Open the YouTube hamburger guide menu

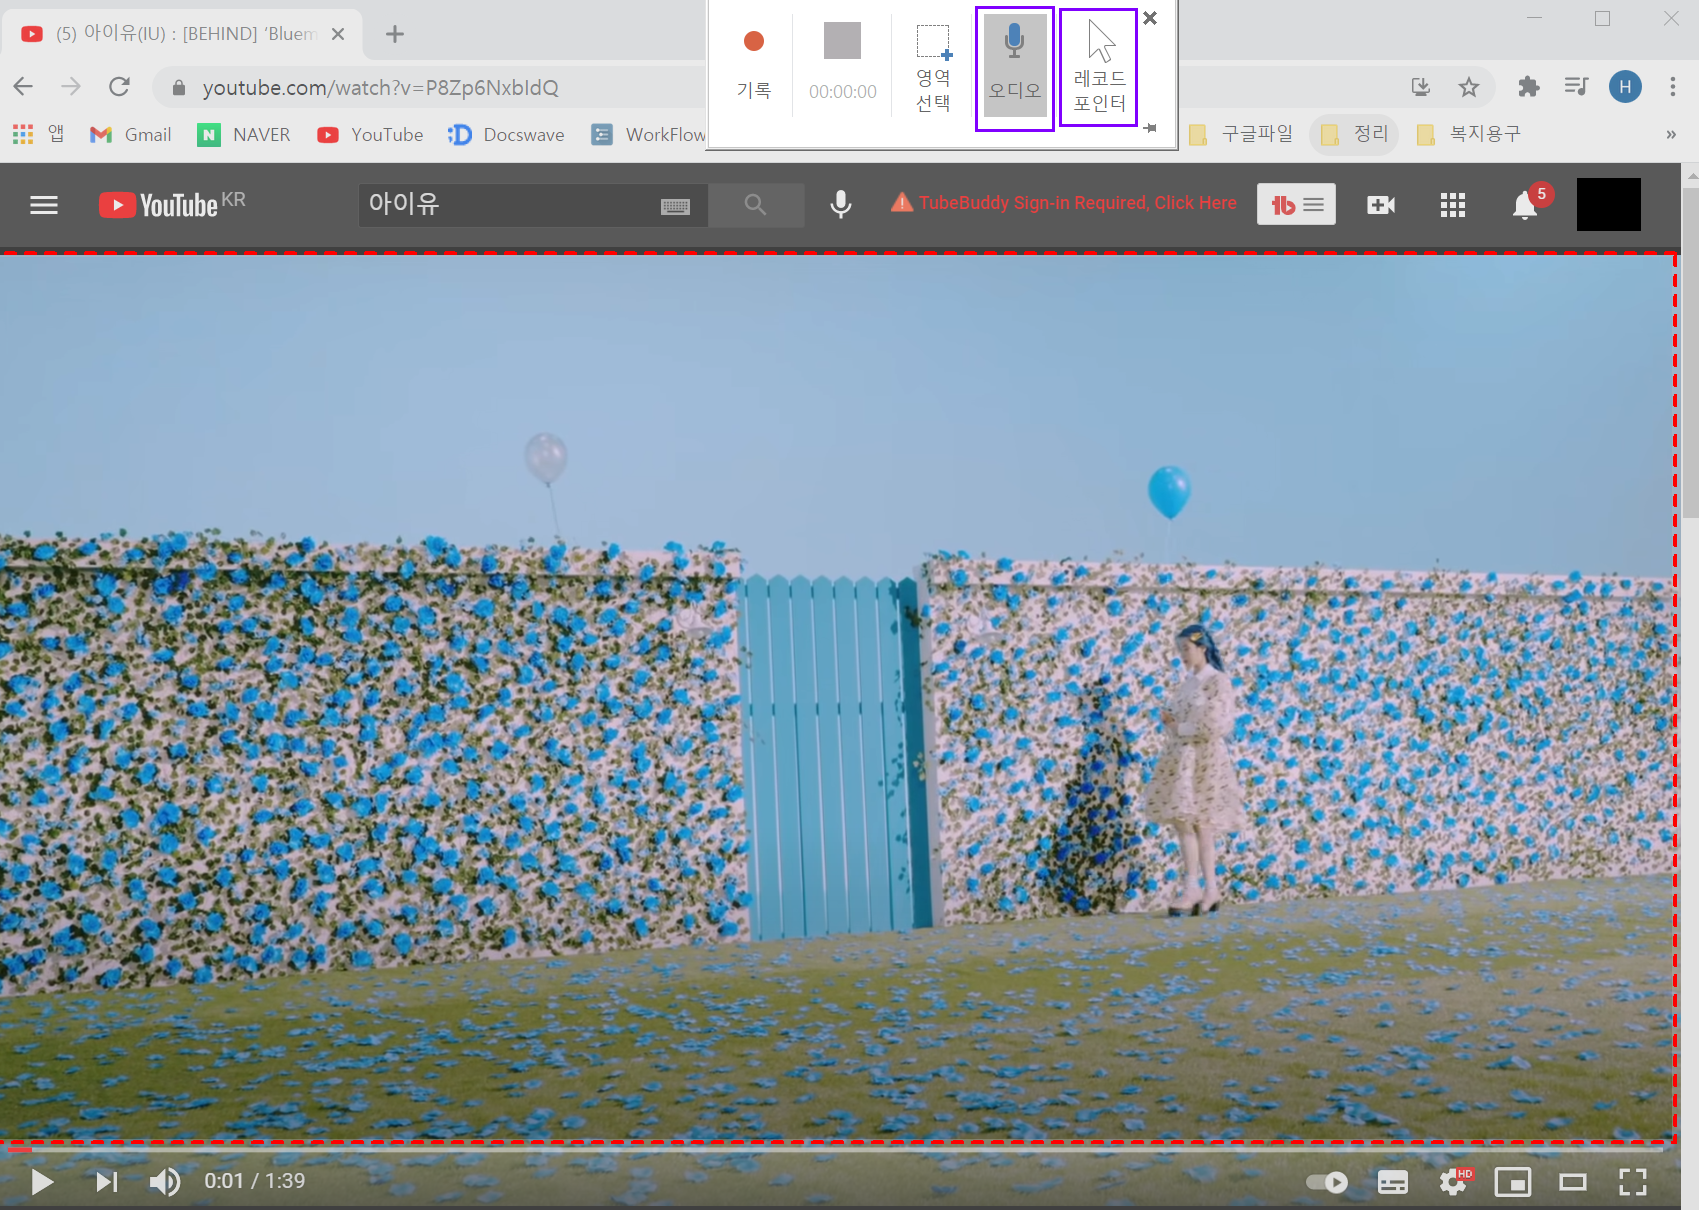click(44, 205)
